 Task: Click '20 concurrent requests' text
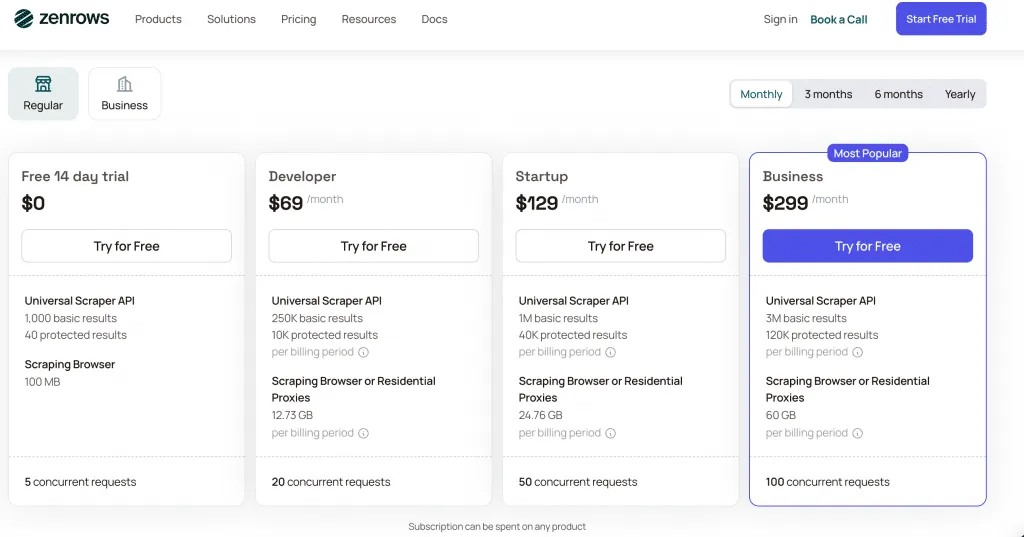pyautogui.click(x=331, y=482)
